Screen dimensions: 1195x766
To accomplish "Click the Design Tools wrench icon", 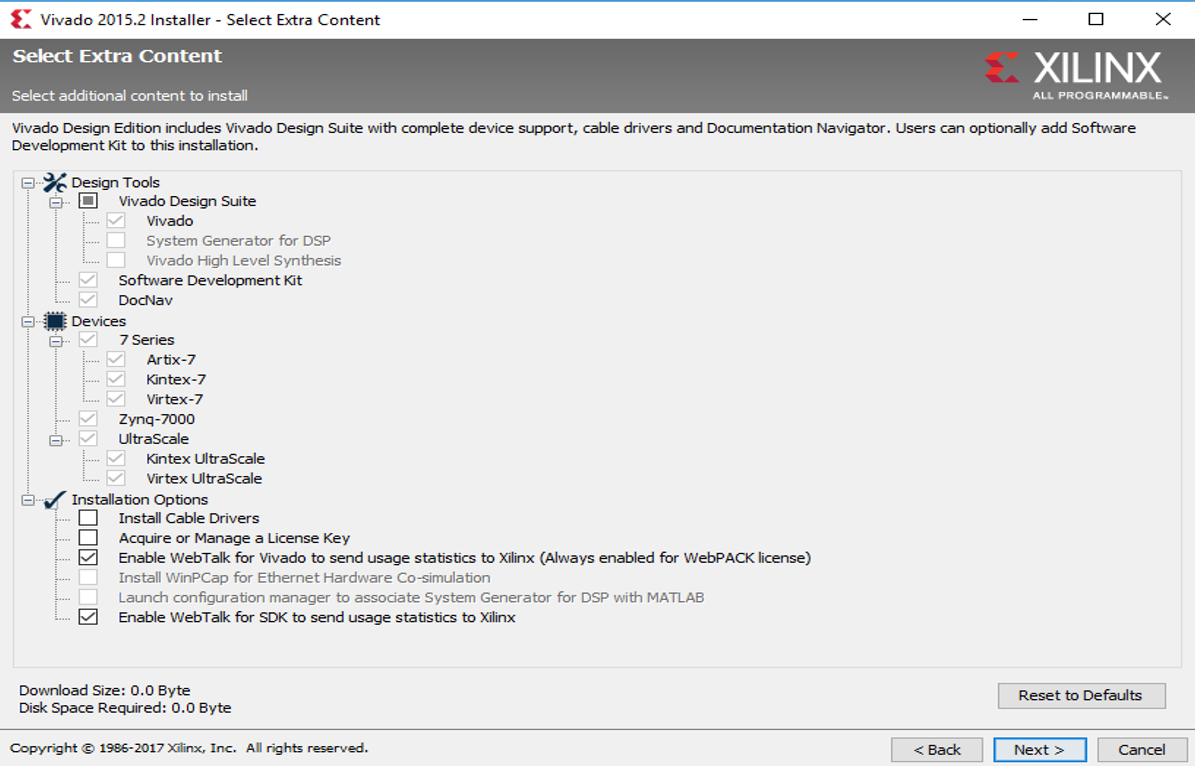I will coord(54,182).
